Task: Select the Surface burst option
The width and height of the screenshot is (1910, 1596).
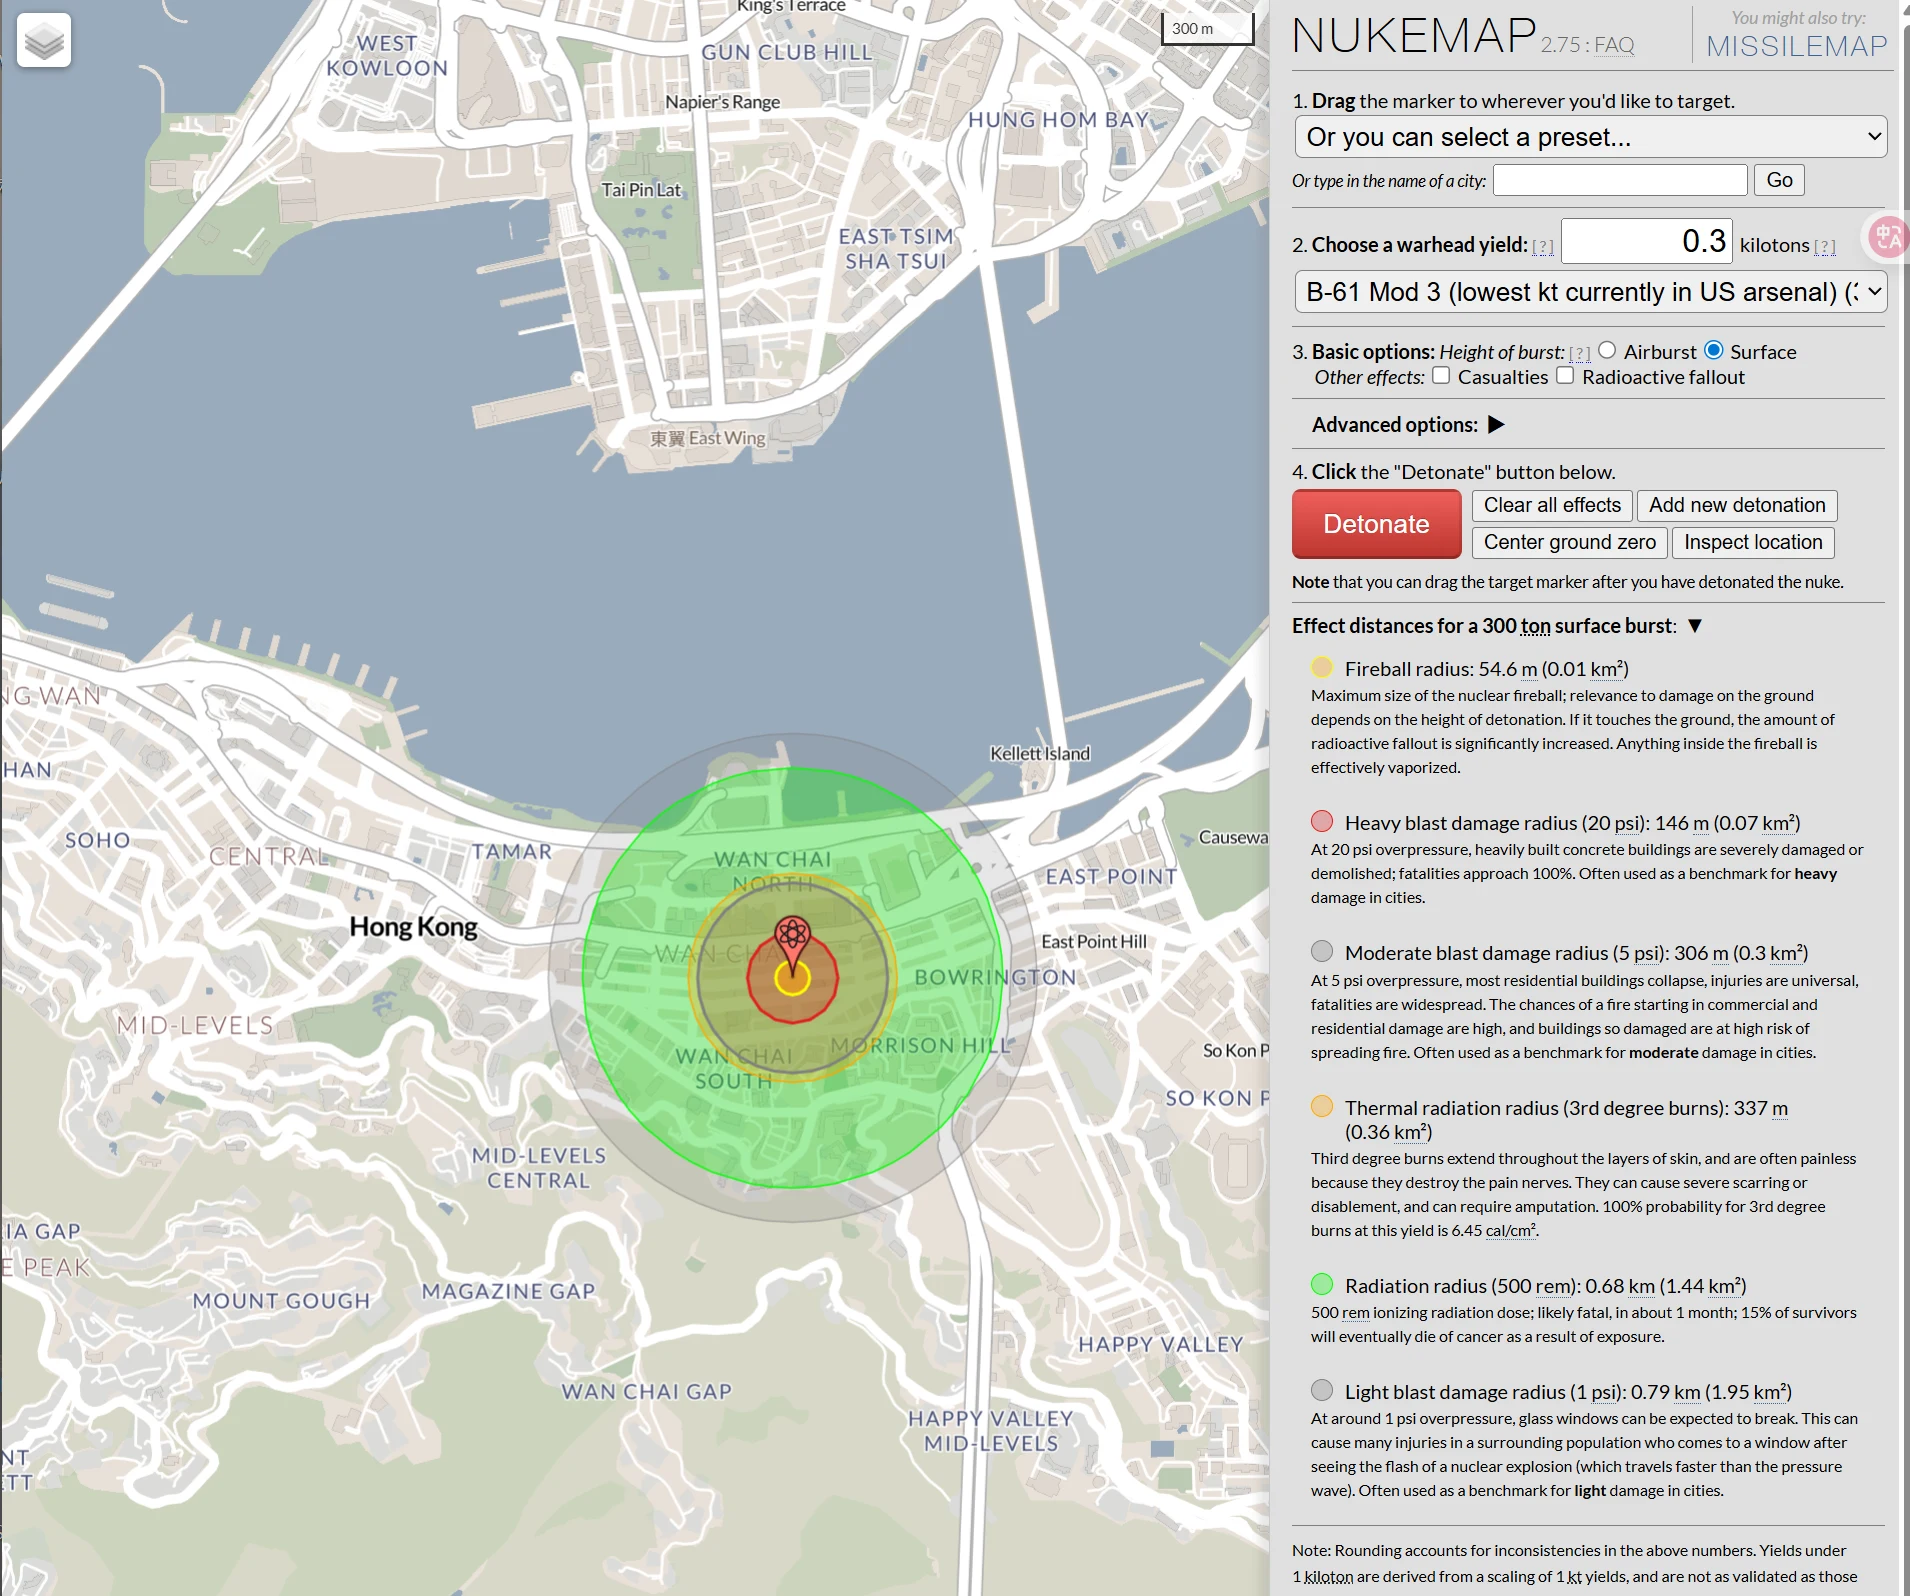Action: point(1714,350)
